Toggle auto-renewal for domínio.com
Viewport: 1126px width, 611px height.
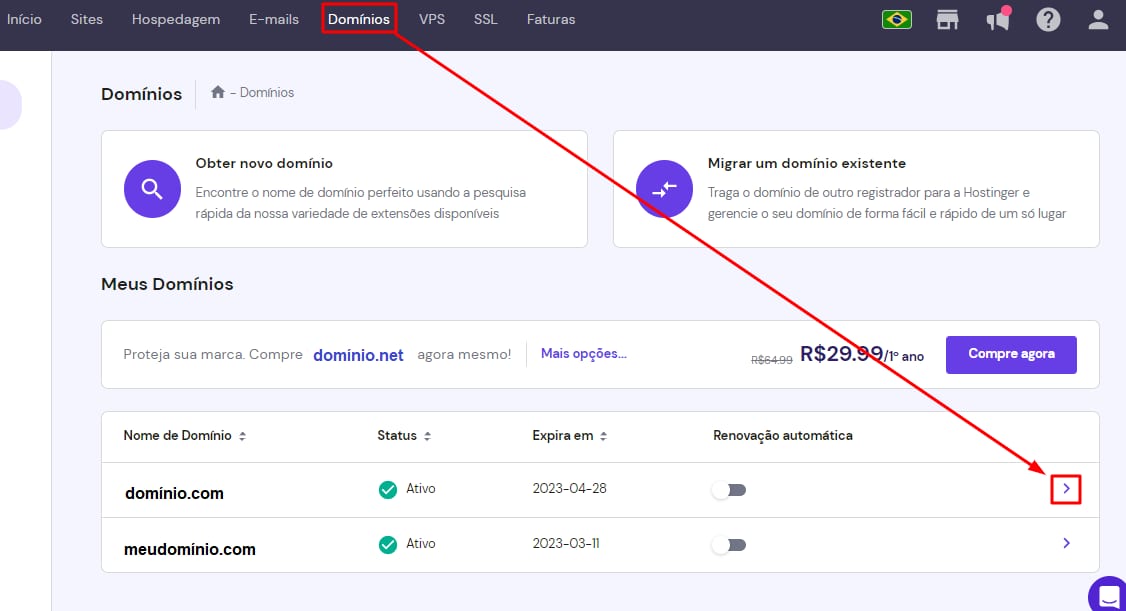pyautogui.click(x=728, y=490)
